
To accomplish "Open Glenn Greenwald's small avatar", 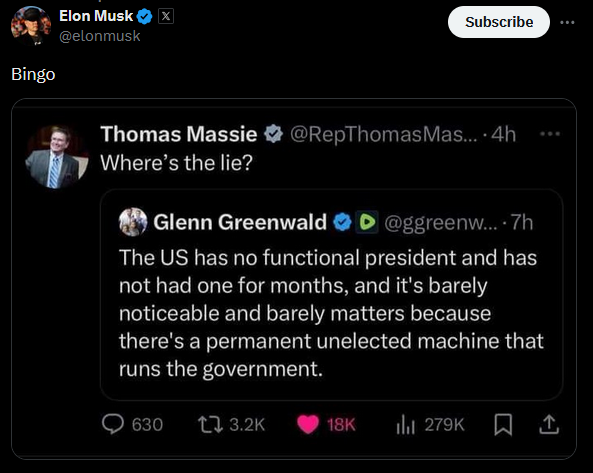I will 133,222.
